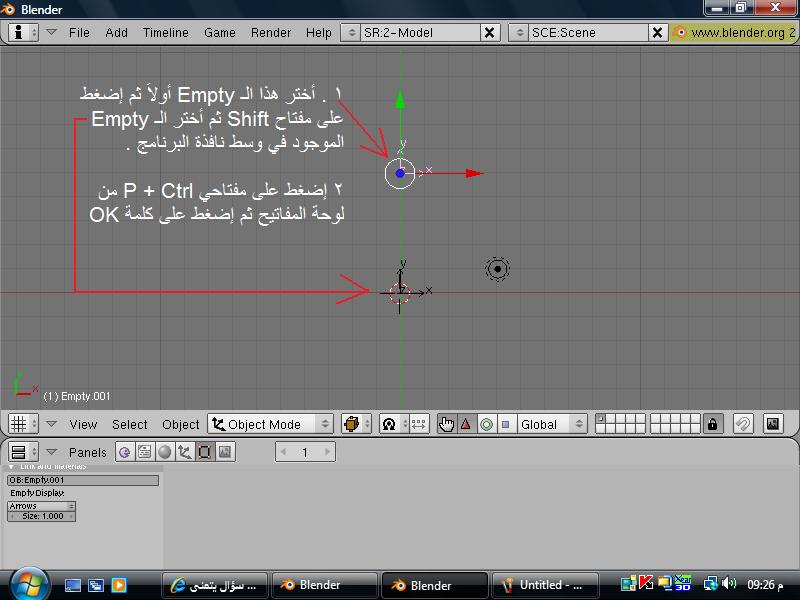The width and height of the screenshot is (800, 600).
Task: Open the Timeline menu
Action: click(x=166, y=33)
